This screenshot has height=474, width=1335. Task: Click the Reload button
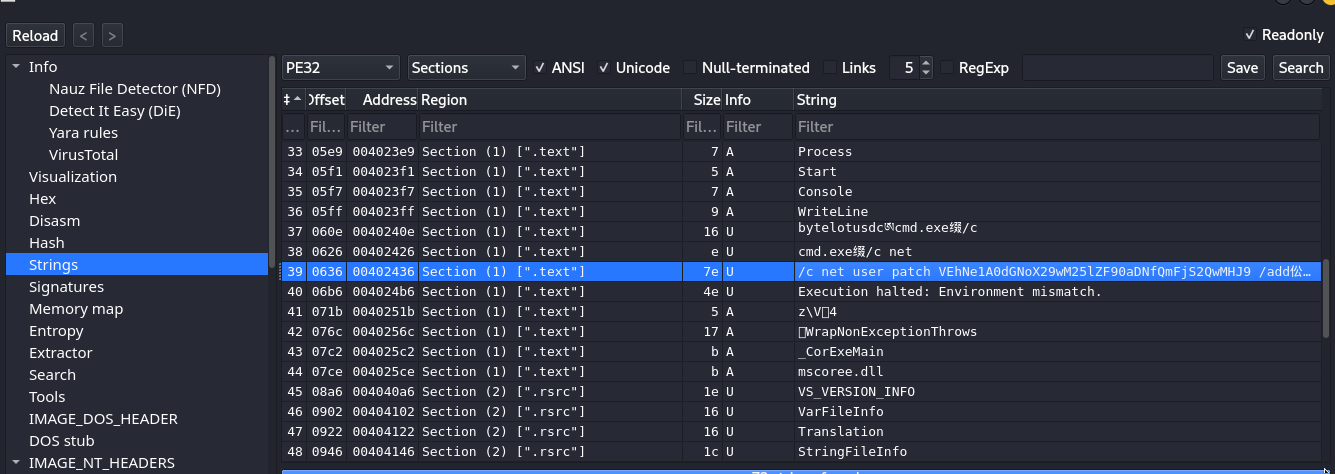coord(35,35)
